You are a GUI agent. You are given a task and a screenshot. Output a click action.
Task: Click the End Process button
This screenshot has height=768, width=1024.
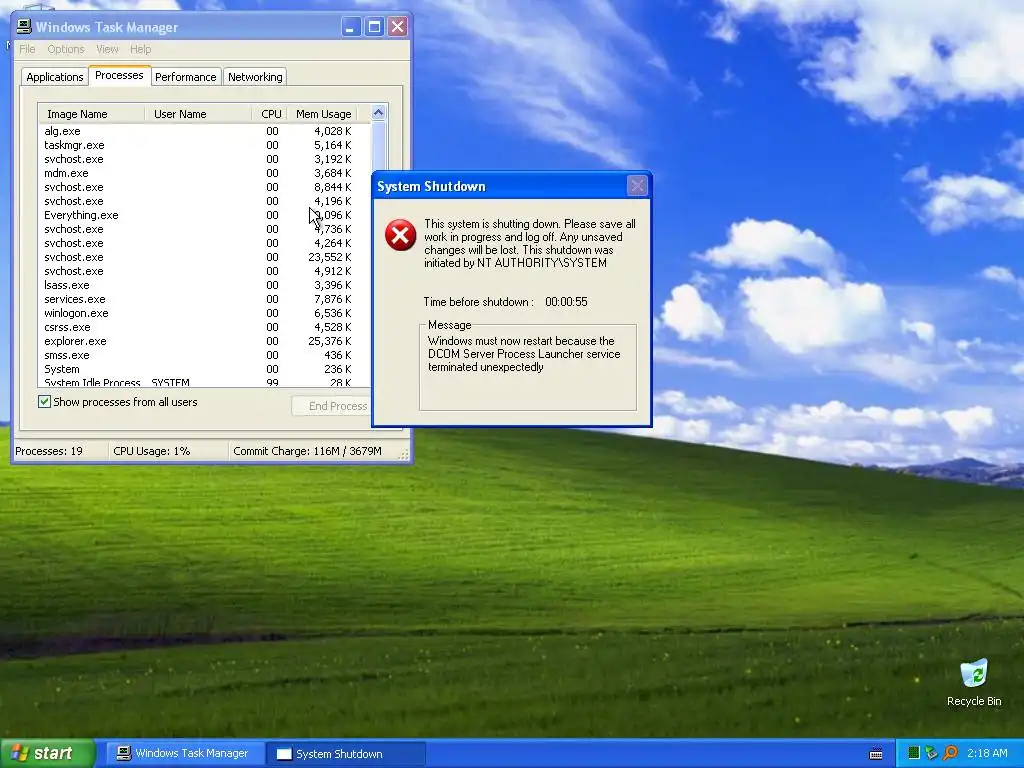click(332, 406)
